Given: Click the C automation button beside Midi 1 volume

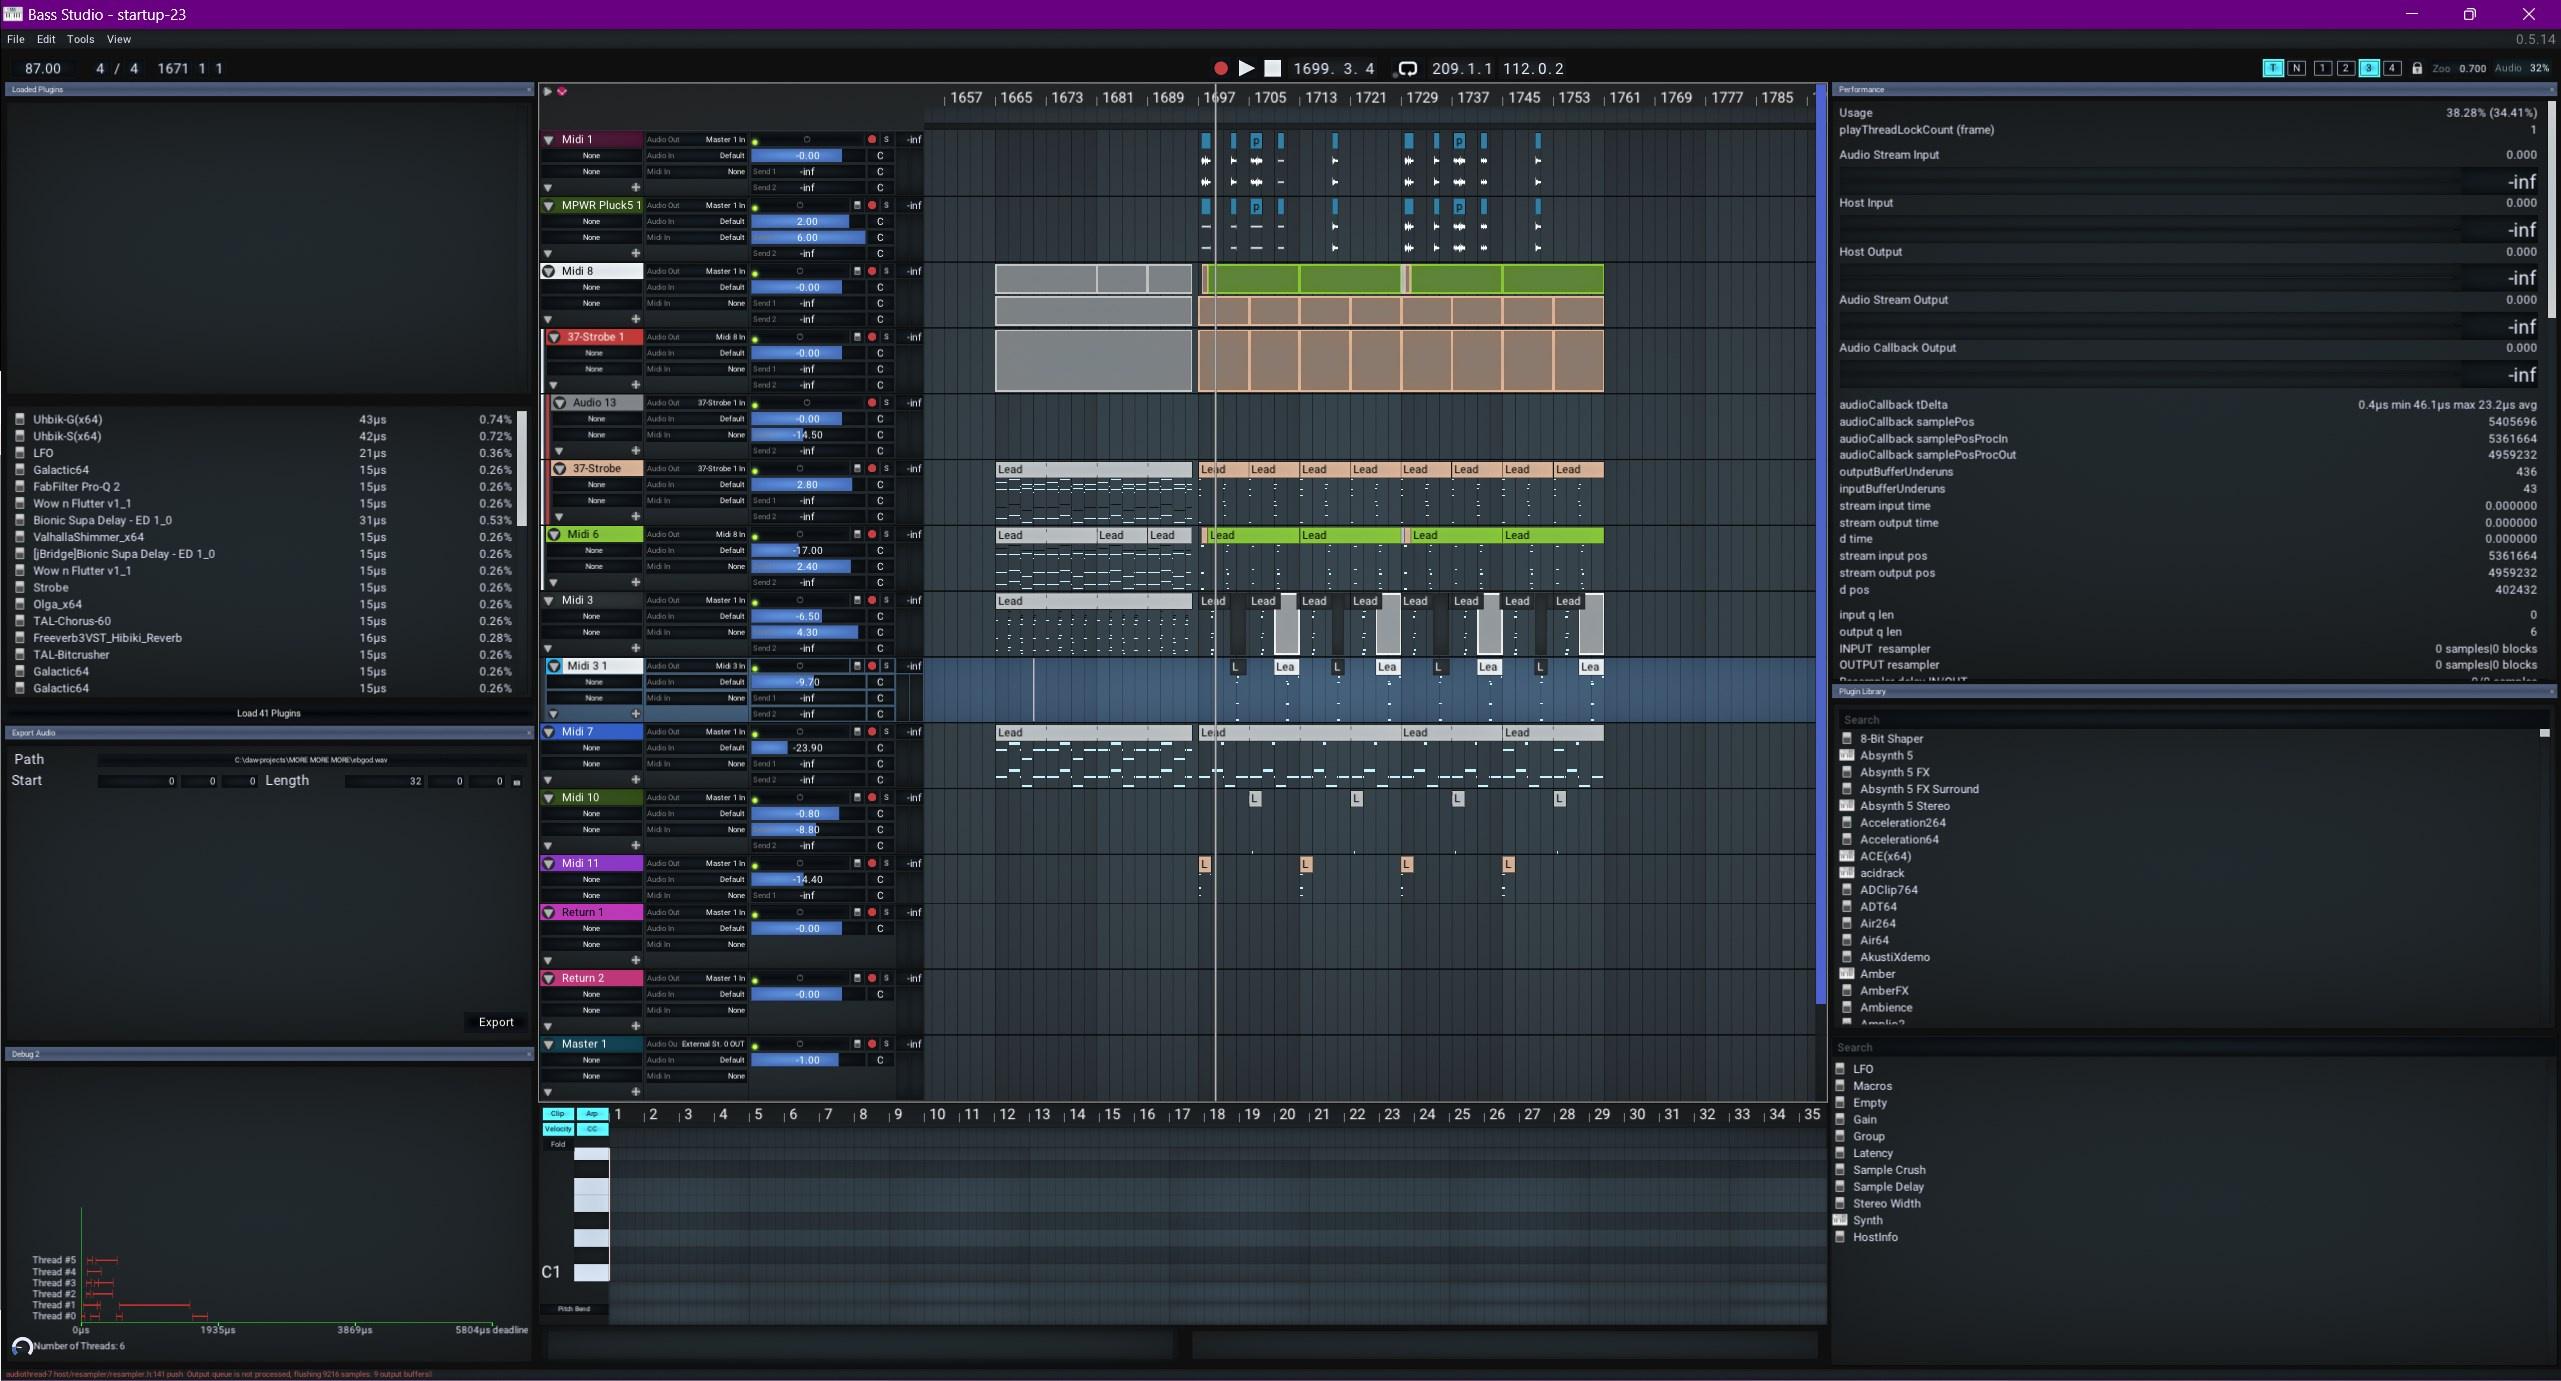Looking at the screenshot, I should pos(881,156).
